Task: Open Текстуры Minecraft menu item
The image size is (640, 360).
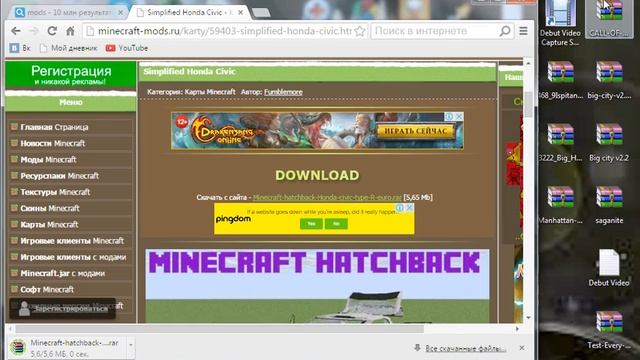Action: [x=55, y=192]
